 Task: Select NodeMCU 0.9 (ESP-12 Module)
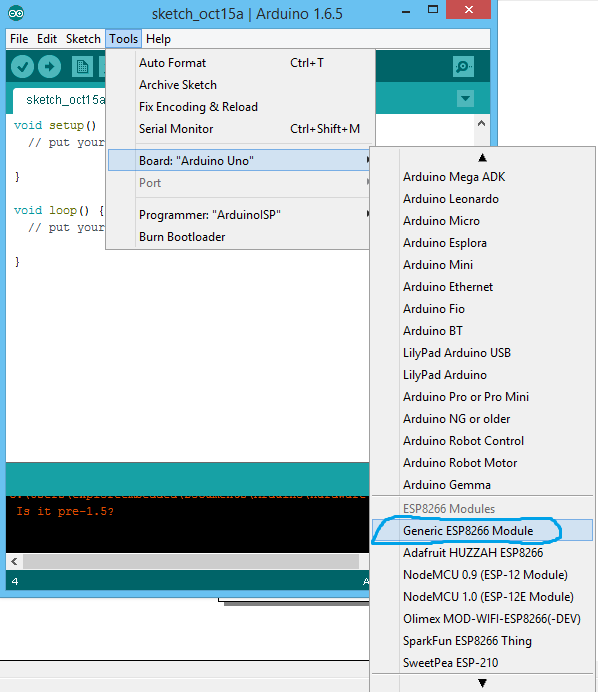tap(482, 575)
